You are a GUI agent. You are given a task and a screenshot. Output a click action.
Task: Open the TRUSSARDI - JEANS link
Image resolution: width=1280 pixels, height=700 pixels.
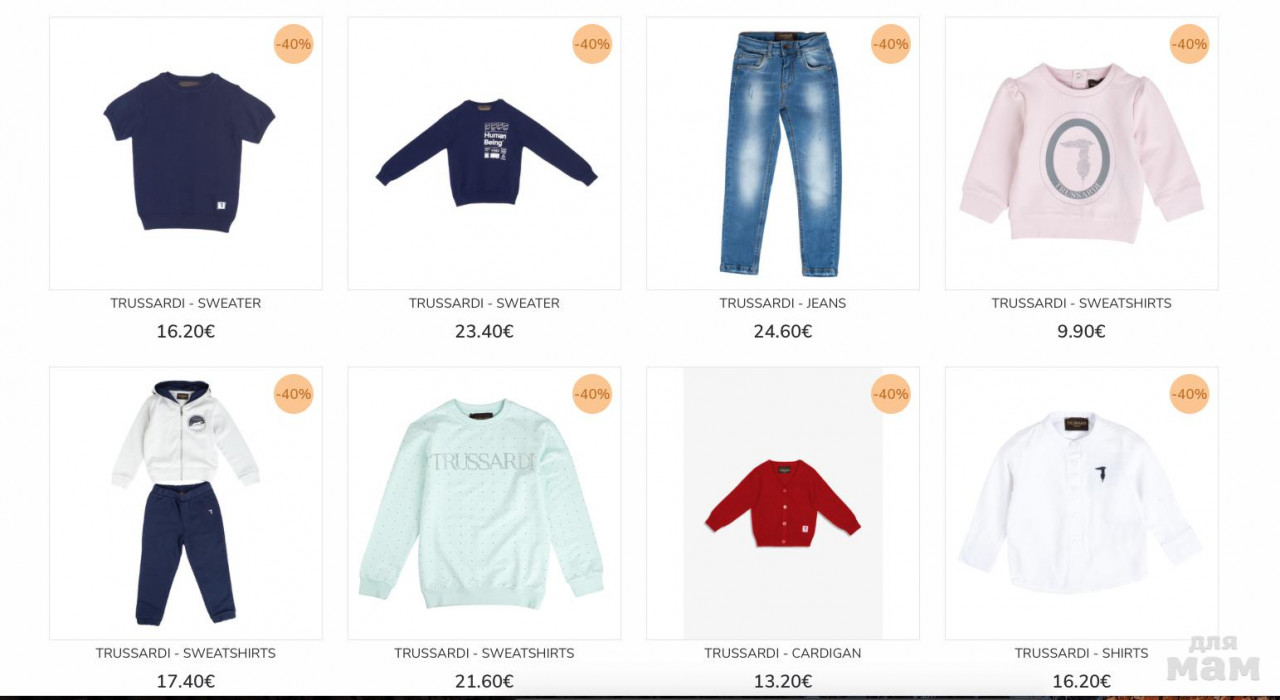point(783,303)
